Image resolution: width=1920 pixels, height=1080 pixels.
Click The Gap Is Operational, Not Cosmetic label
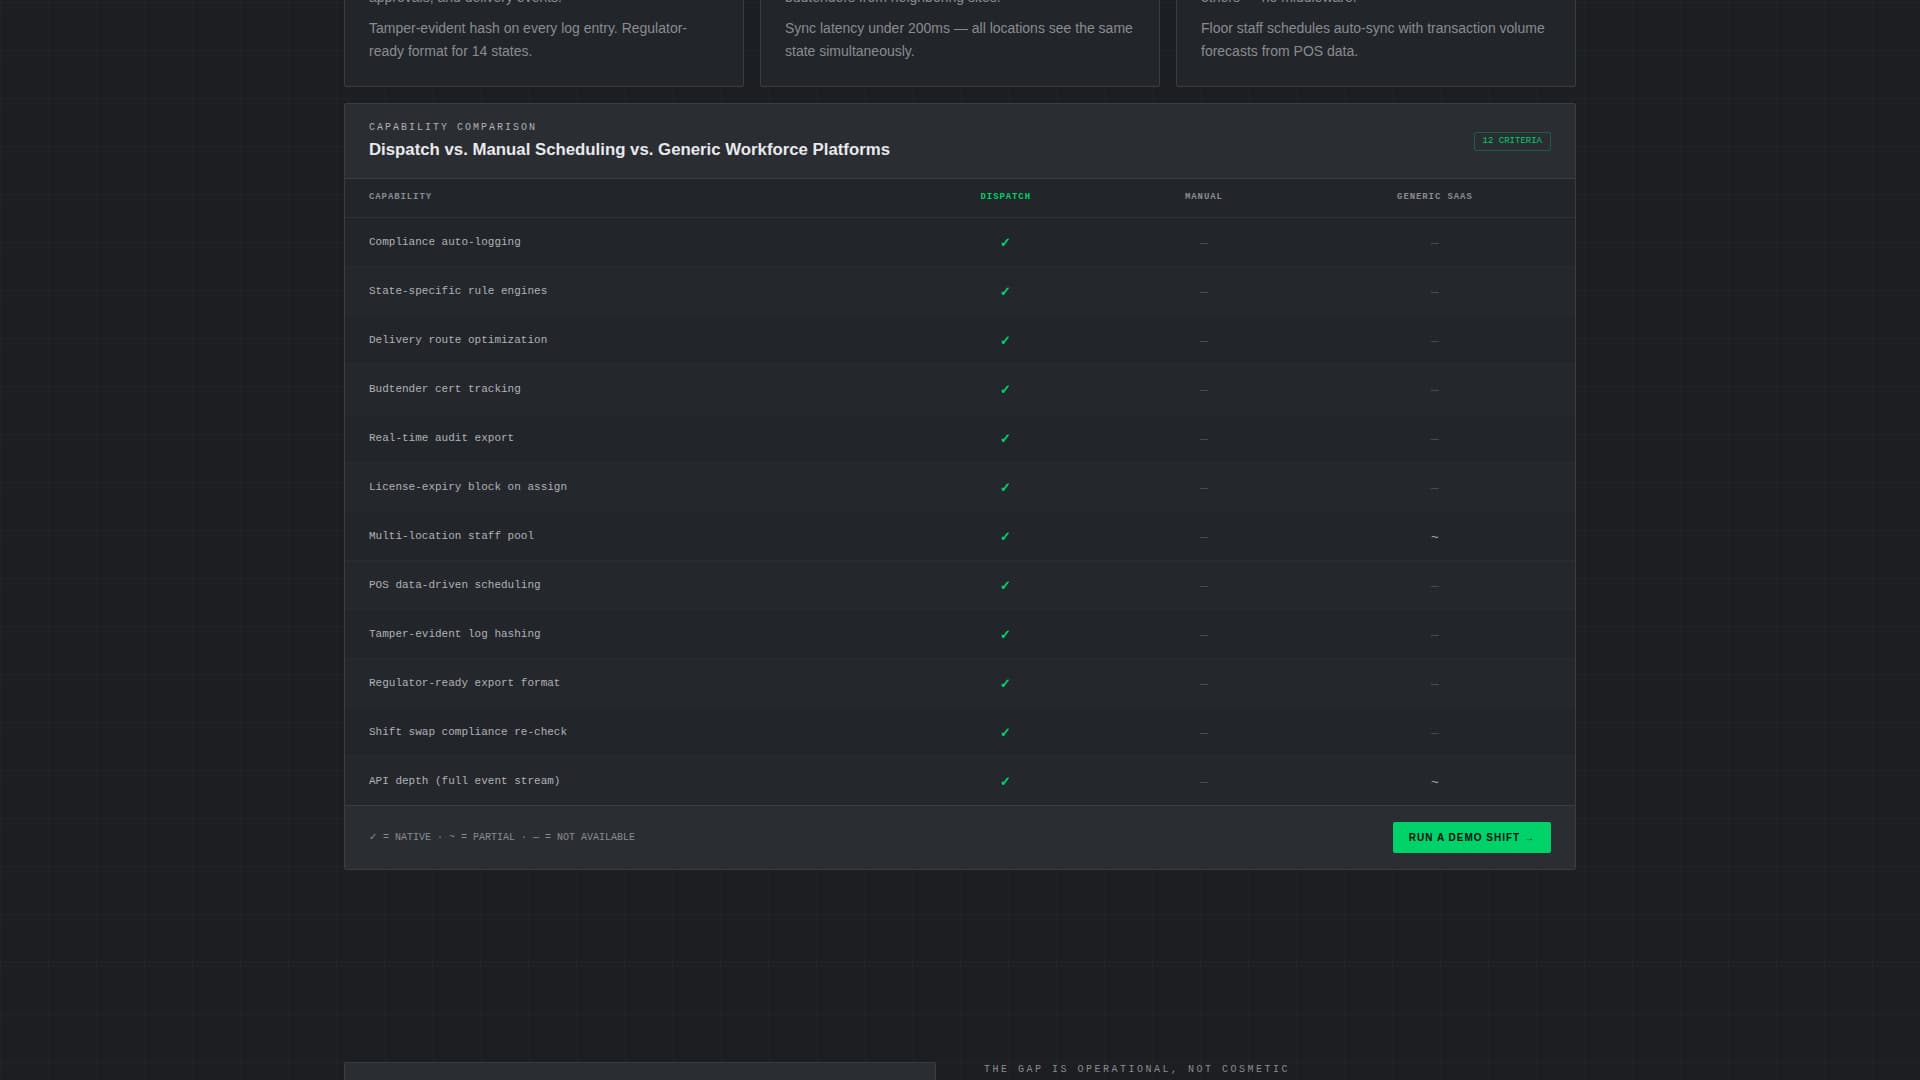(1136, 1069)
